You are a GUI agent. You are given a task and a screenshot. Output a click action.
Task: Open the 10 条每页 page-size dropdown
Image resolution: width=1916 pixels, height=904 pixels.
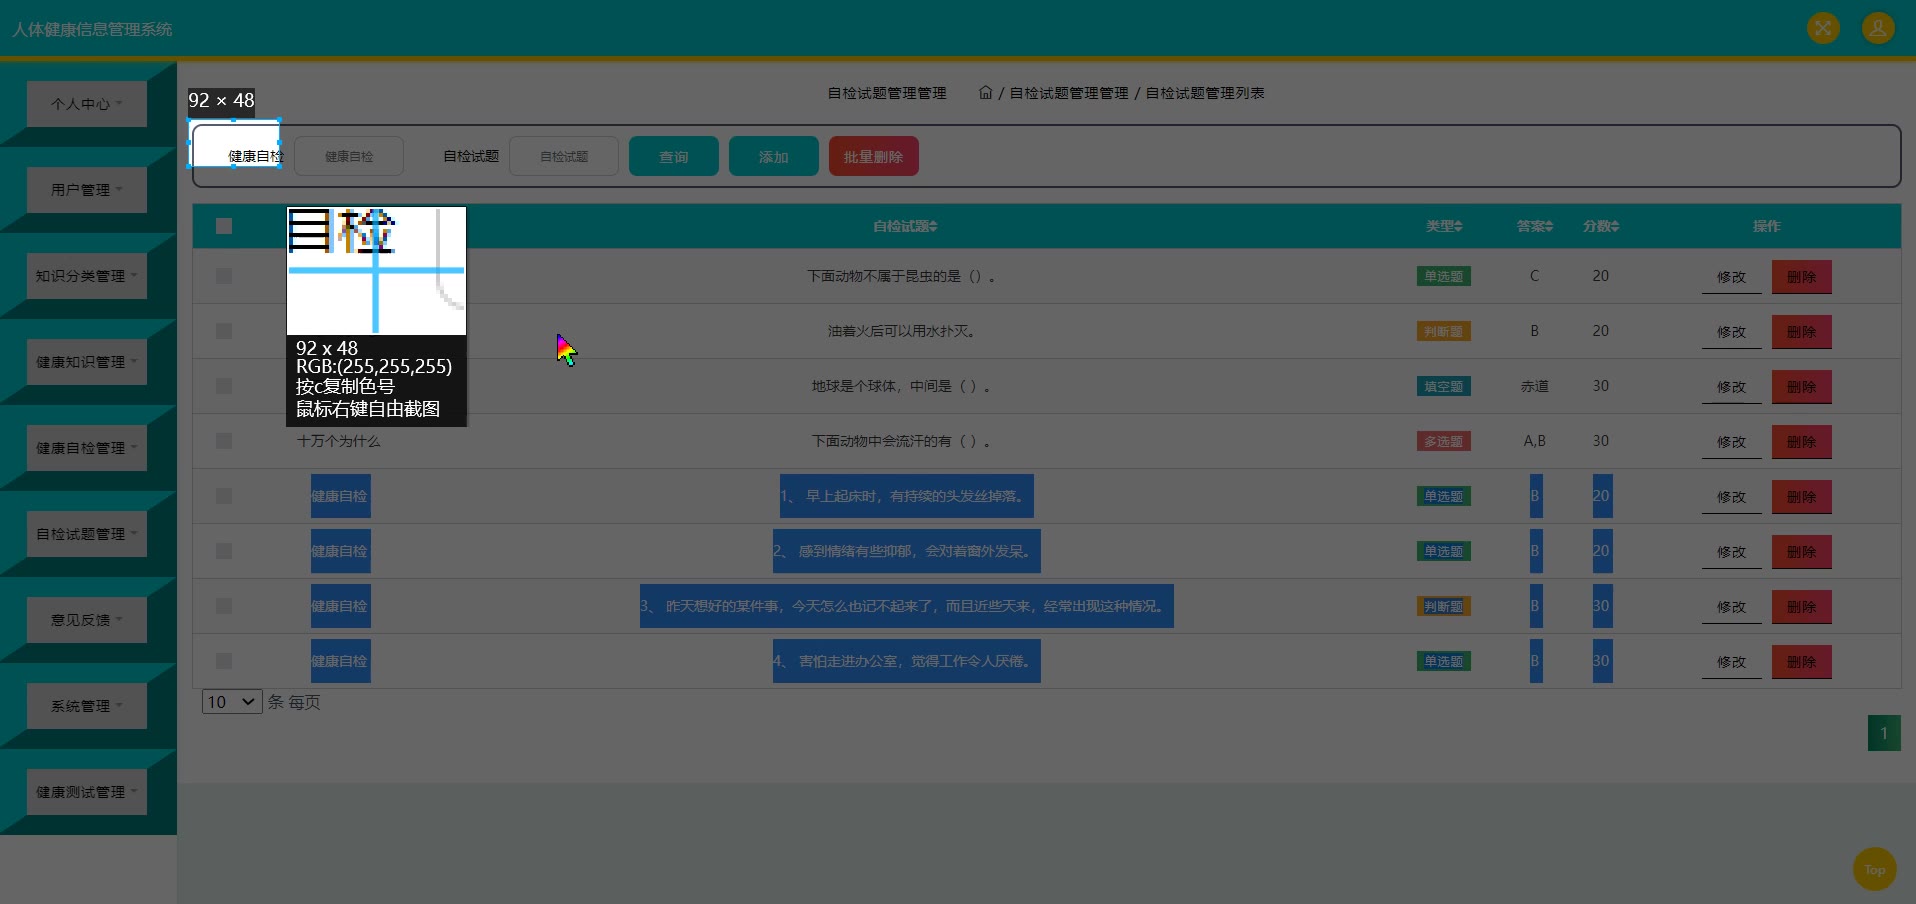[x=232, y=702]
